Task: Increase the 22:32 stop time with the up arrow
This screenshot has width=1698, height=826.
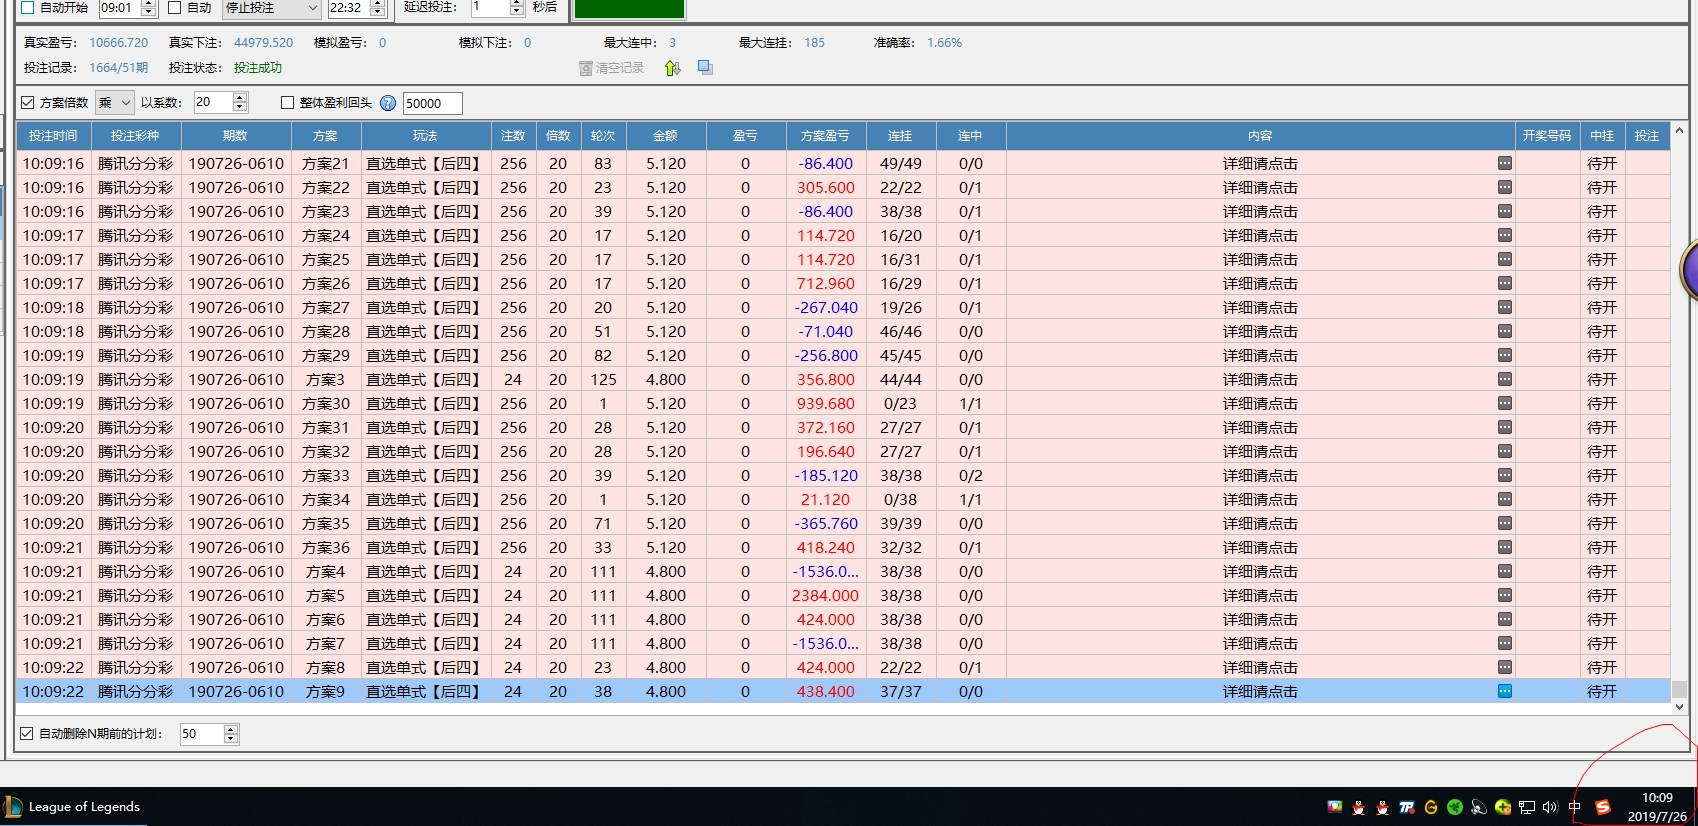Action: [378, 4]
